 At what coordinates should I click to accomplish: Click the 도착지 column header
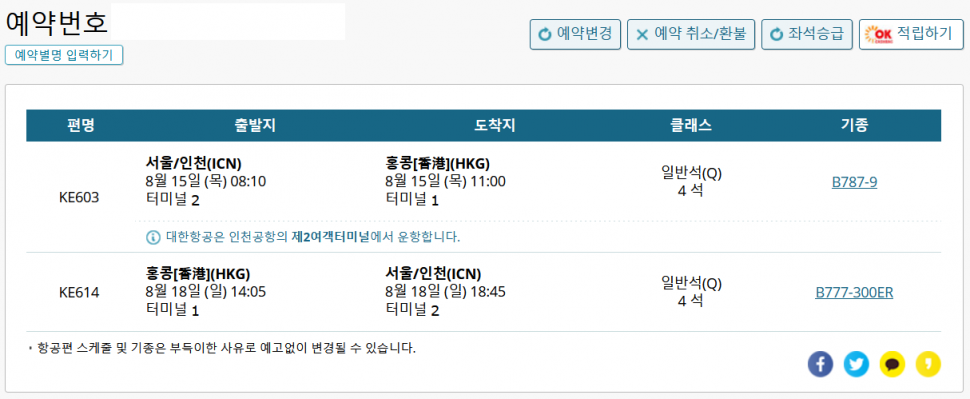click(x=495, y=126)
